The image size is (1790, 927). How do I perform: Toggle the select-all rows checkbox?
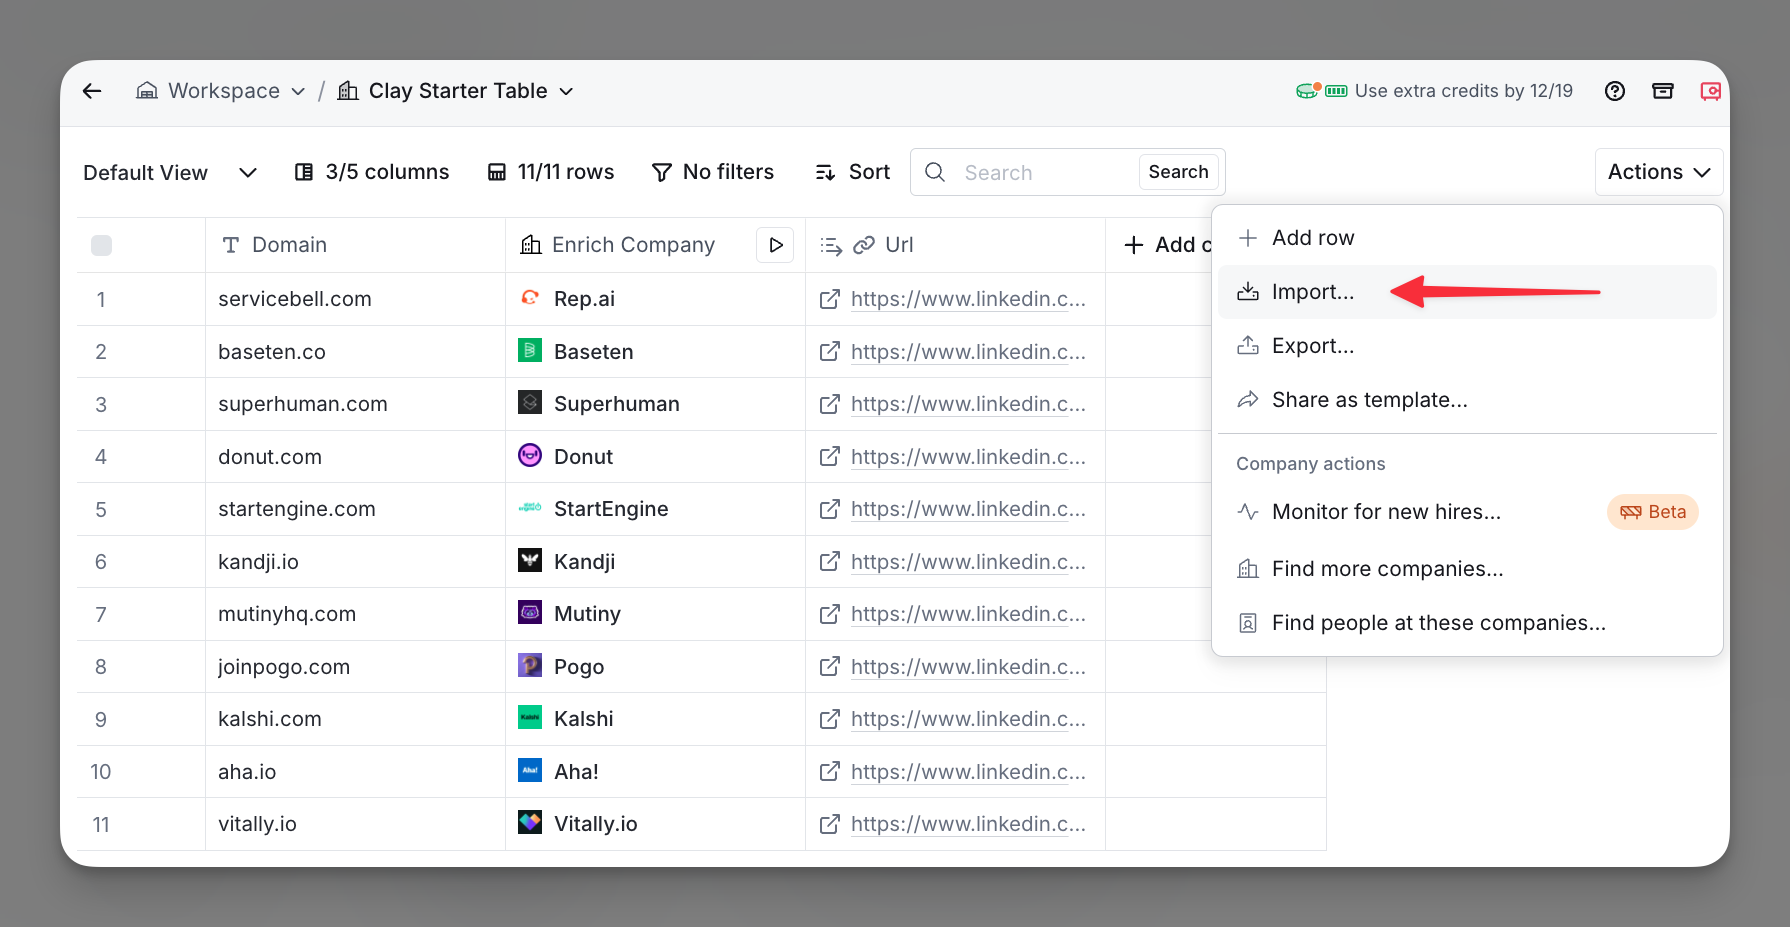[x=101, y=245]
